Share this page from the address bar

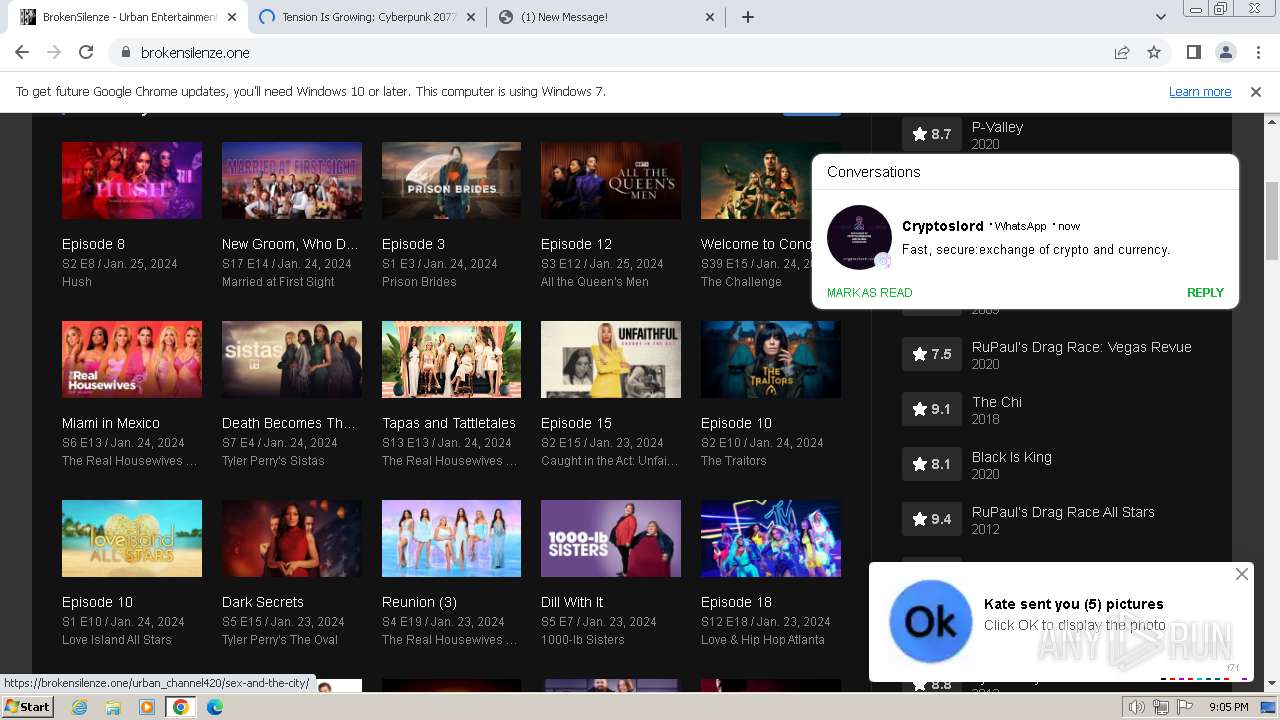[x=1122, y=53]
